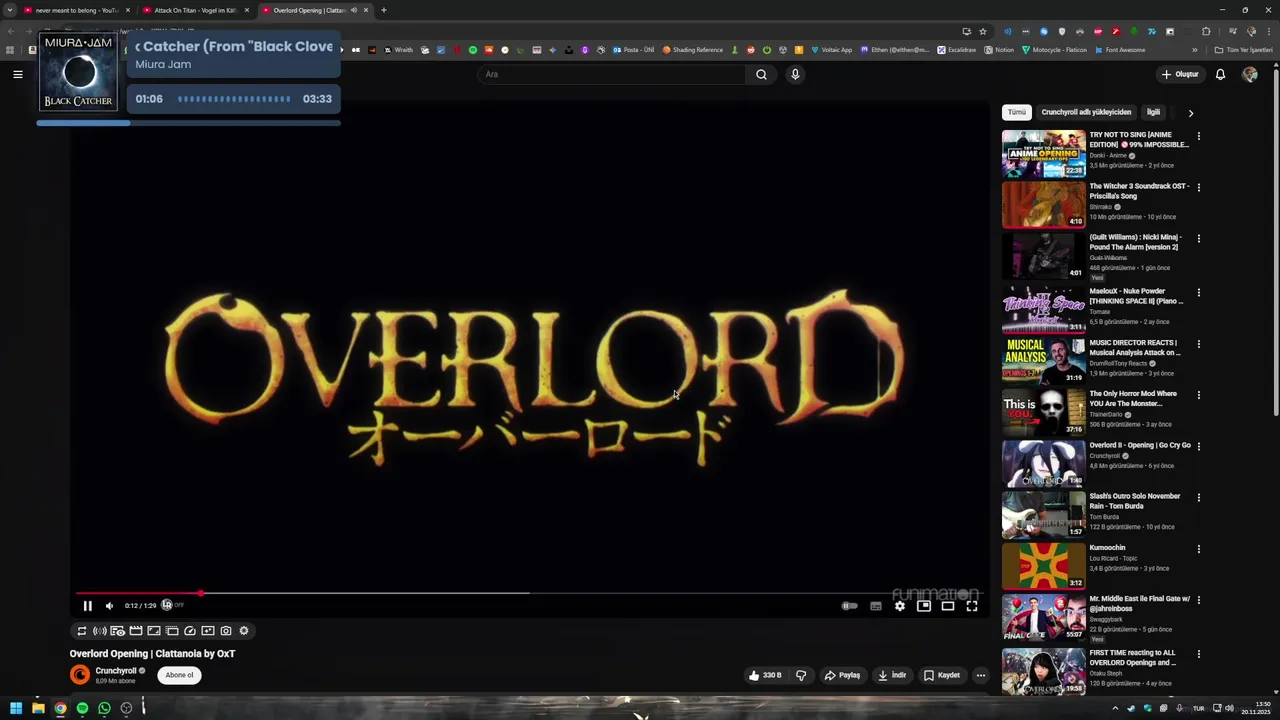Image resolution: width=1280 pixels, height=720 pixels.
Task: Seek in the Black Catcher track waveform
Action: (234, 99)
